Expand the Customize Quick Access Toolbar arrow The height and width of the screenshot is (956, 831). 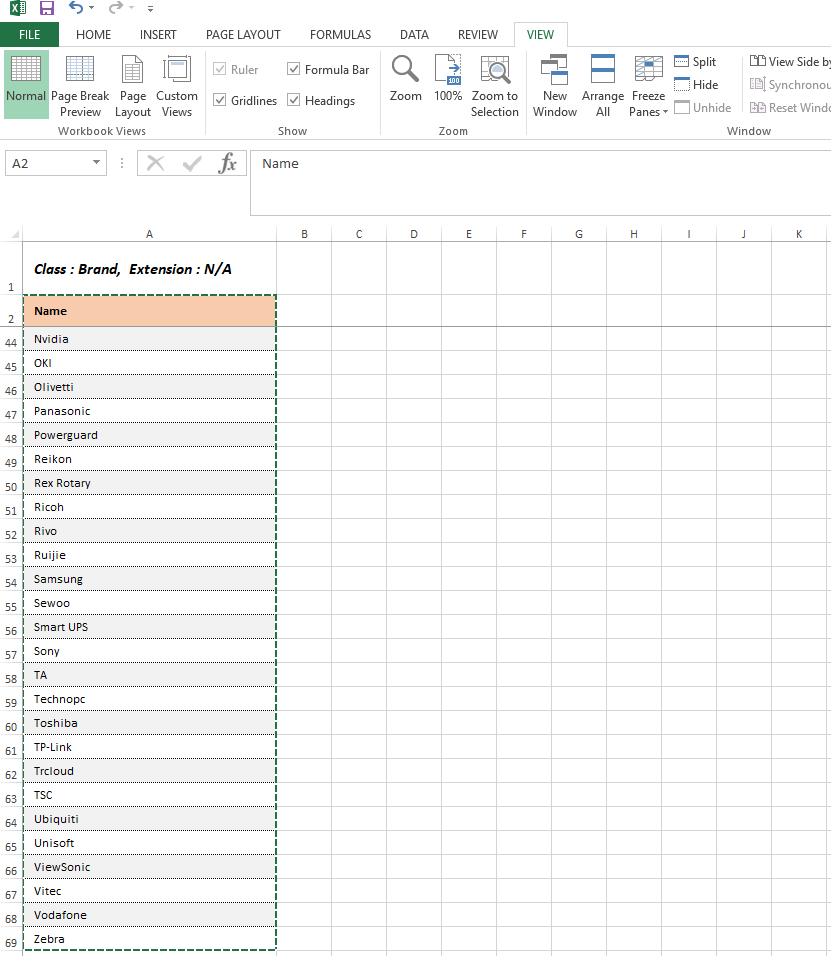[150, 9]
